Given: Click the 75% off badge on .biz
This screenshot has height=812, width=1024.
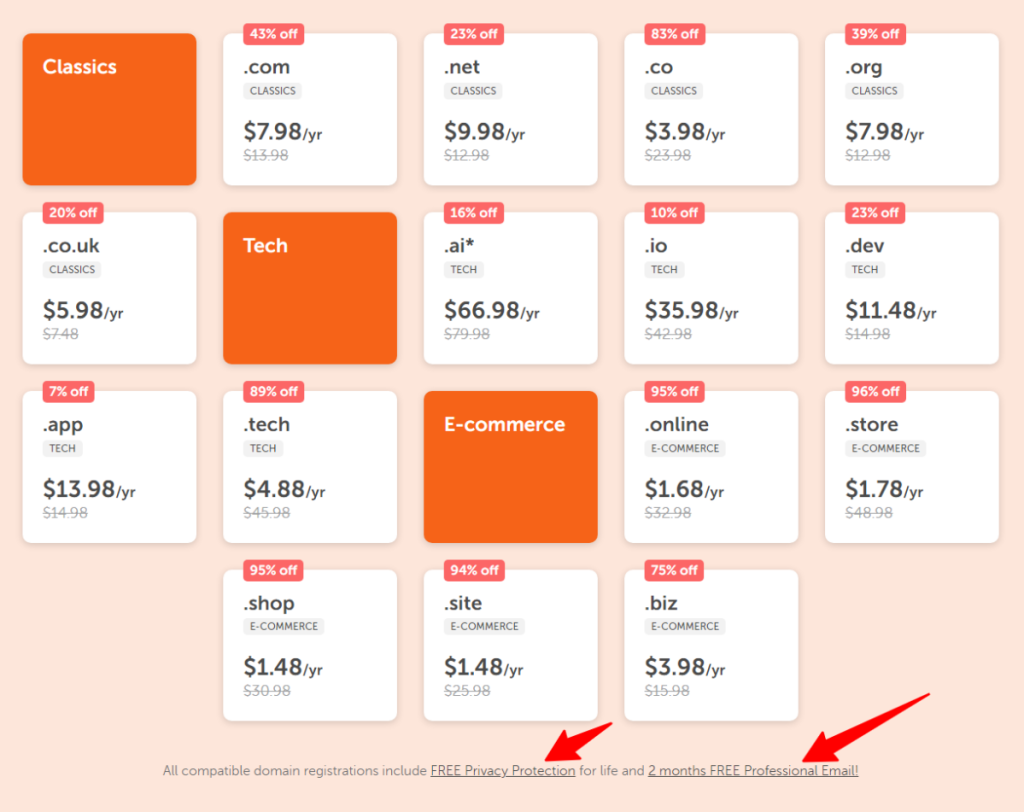Looking at the screenshot, I should (x=675, y=570).
